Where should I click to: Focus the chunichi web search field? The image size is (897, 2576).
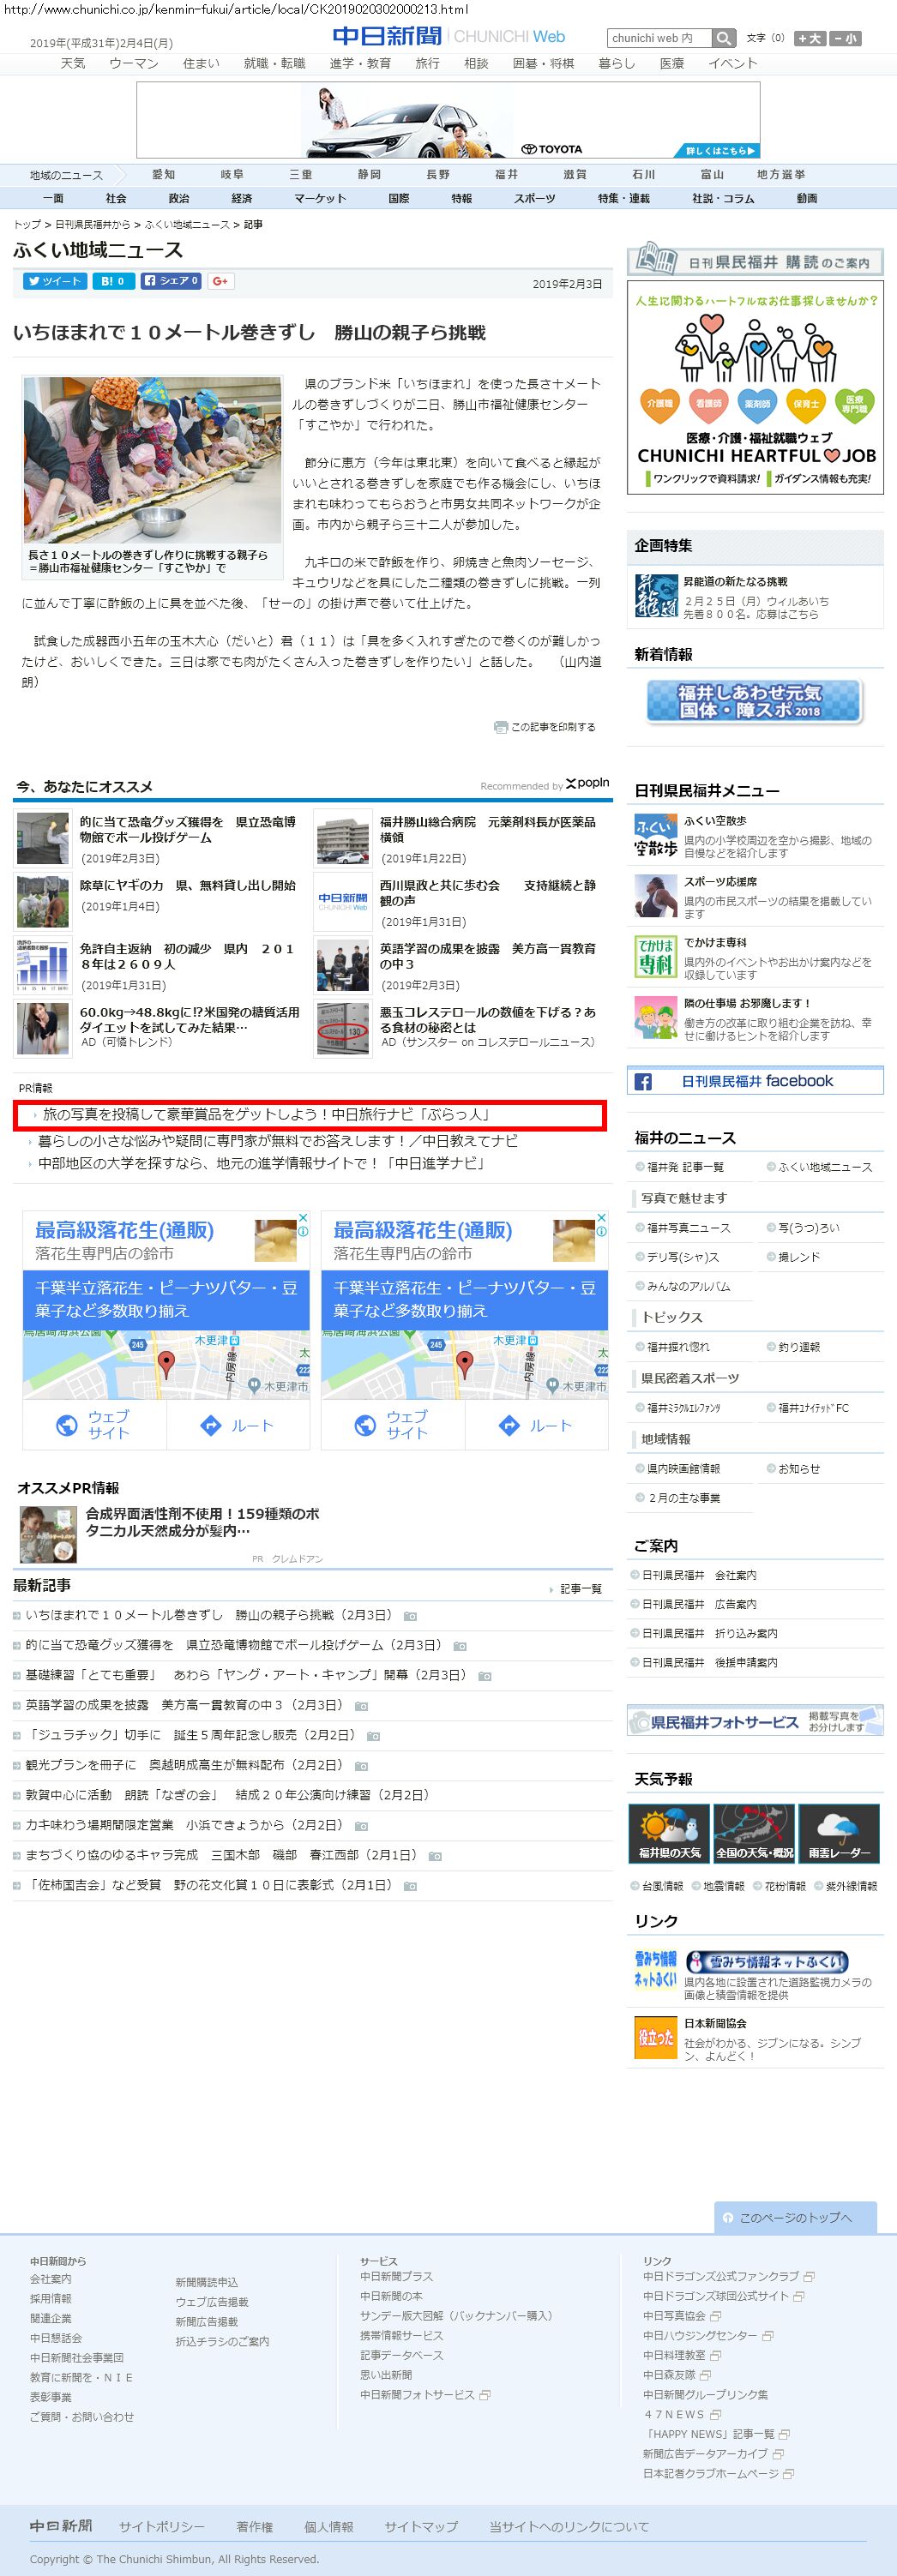(x=659, y=38)
